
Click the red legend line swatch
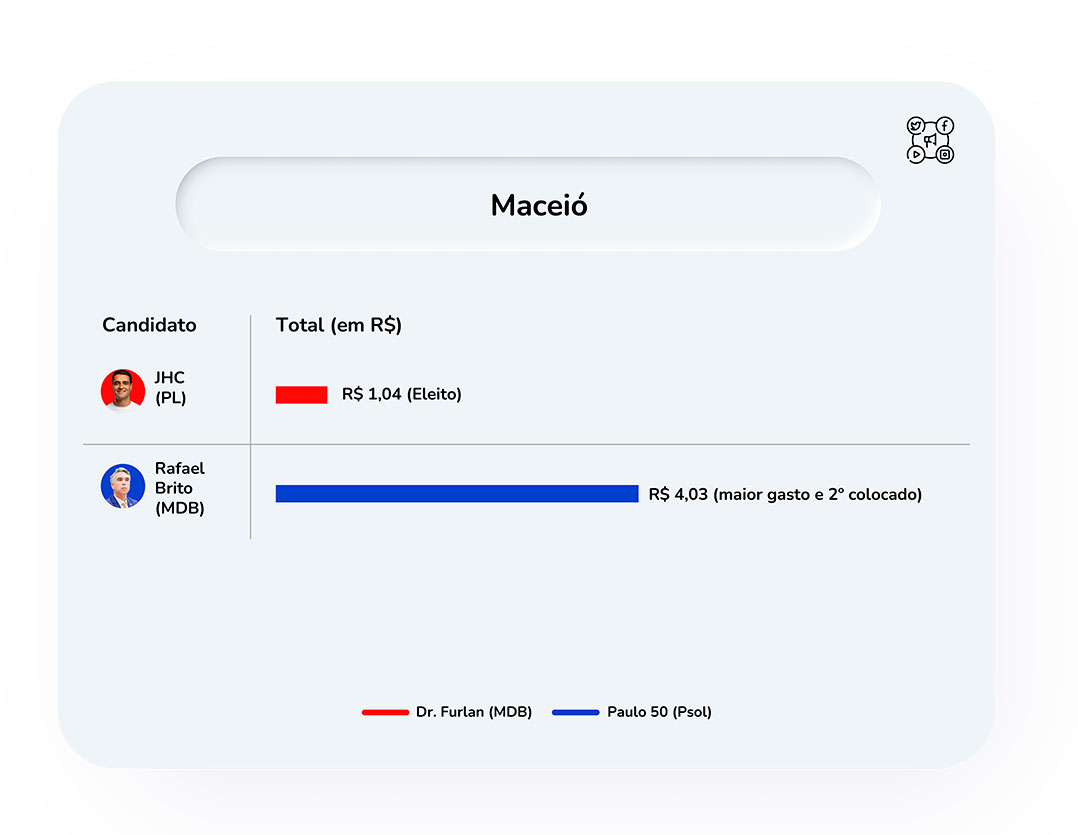(x=385, y=713)
